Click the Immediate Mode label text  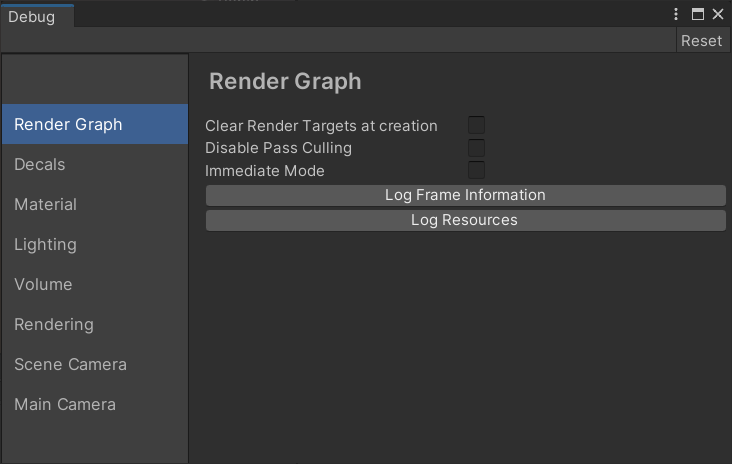click(265, 171)
